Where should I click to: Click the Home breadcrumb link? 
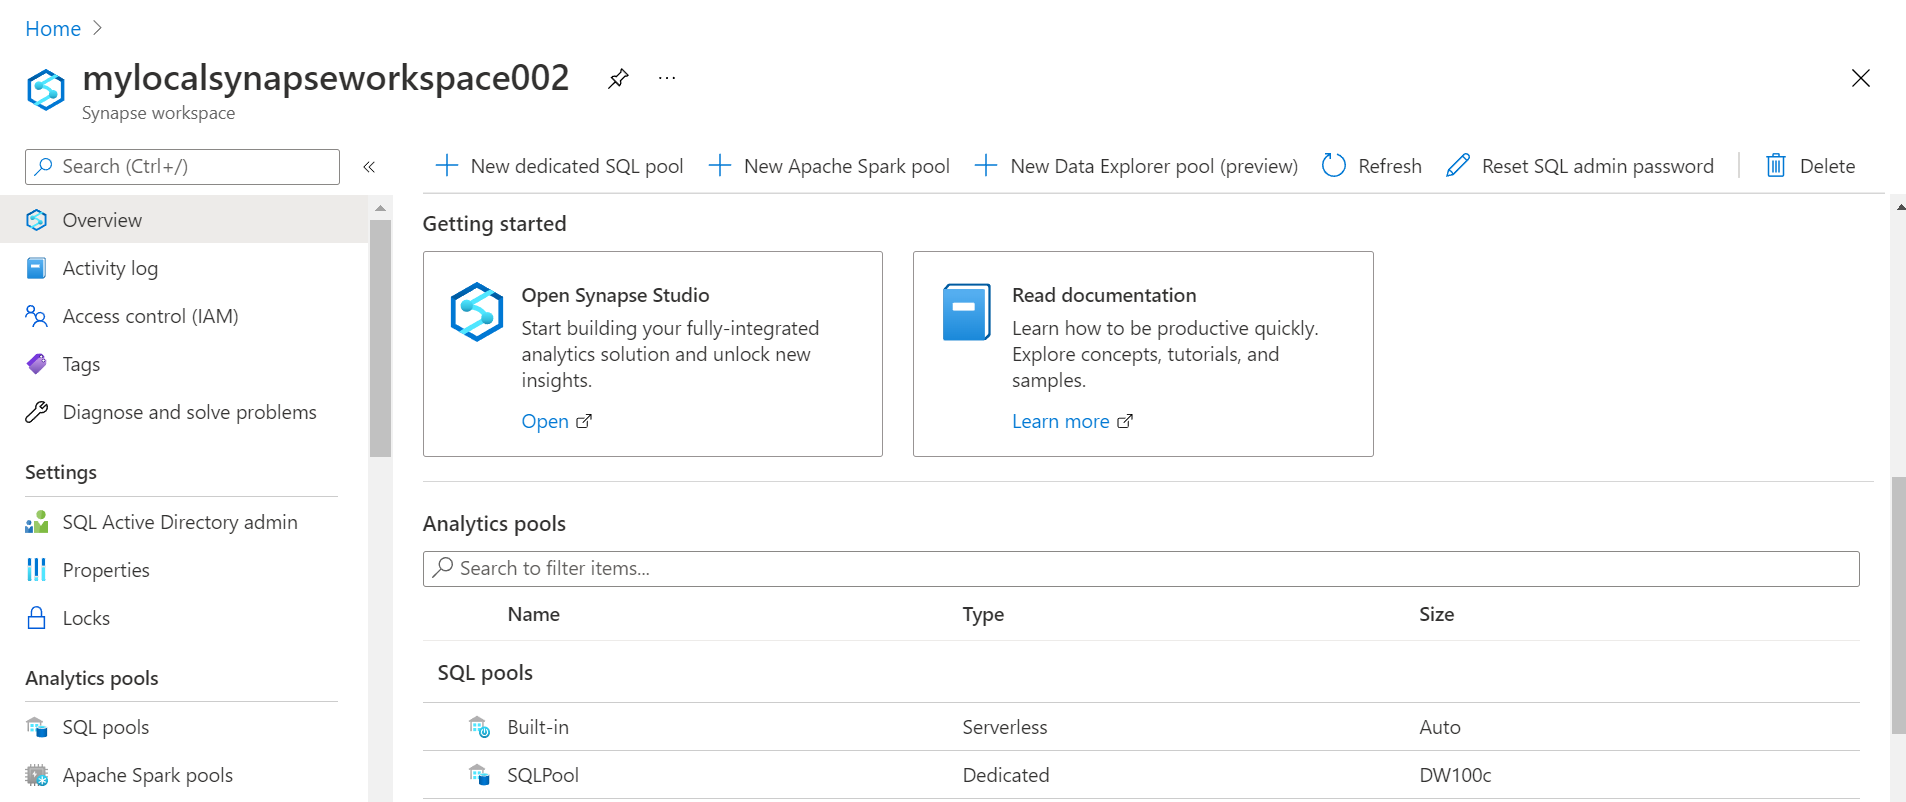[x=53, y=29]
